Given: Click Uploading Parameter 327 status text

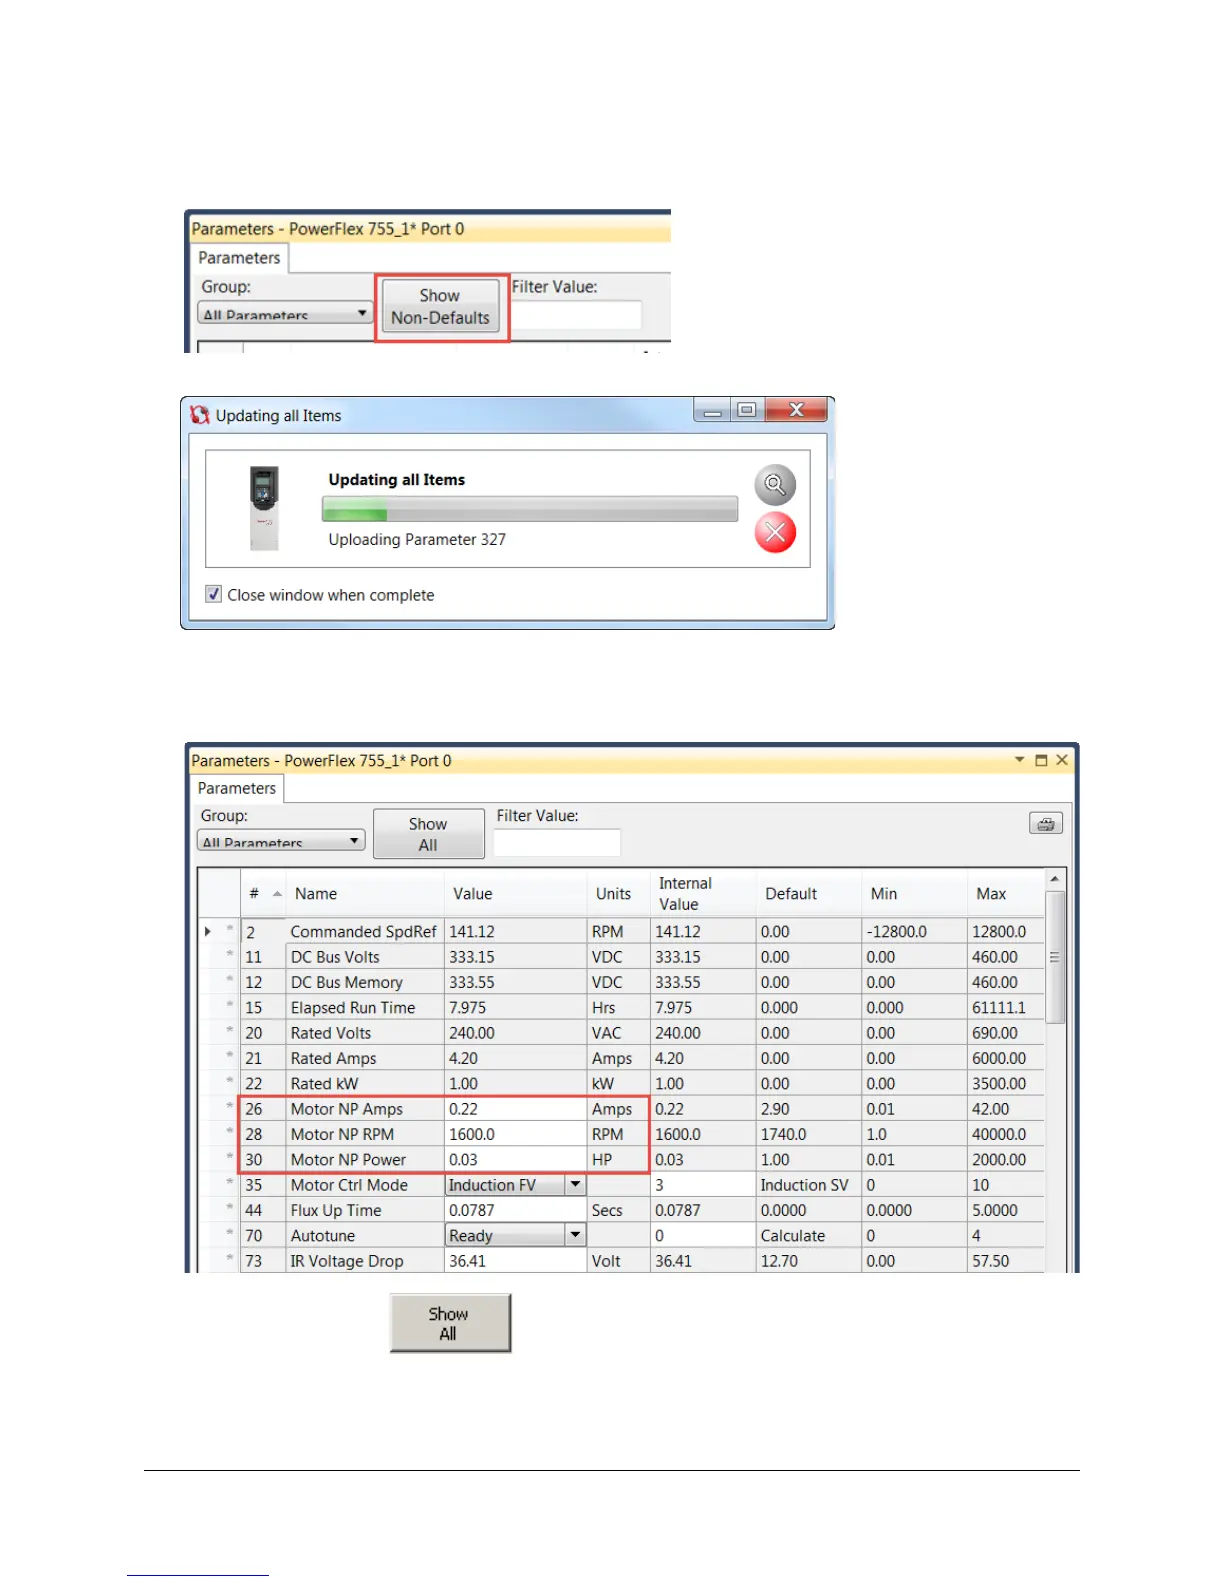Looking at the screenshot, I should coord(417,539).
